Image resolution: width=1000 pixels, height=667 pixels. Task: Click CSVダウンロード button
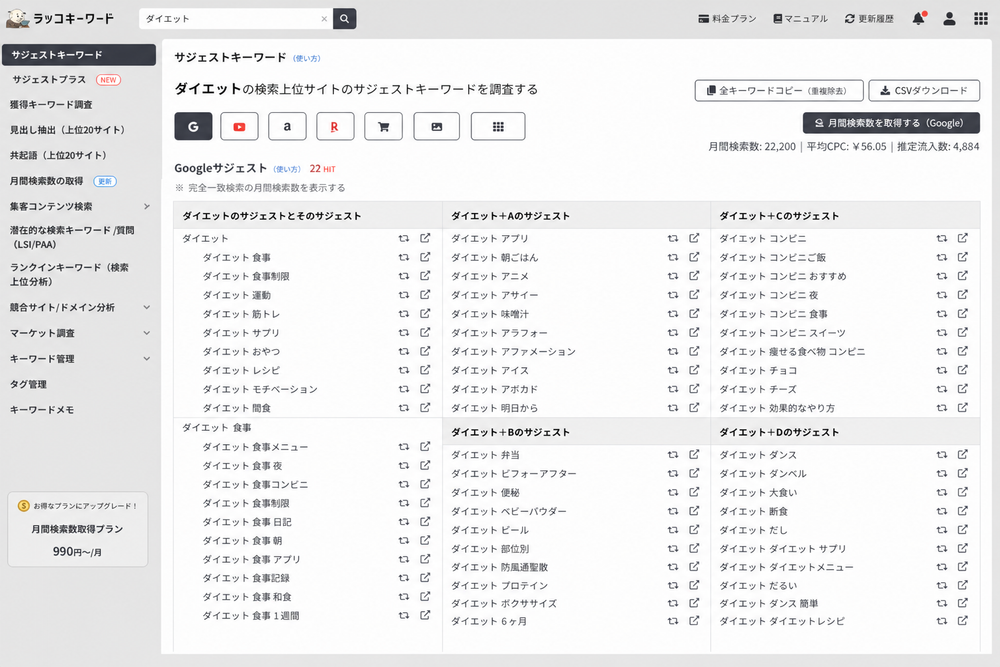pos(924,91)
